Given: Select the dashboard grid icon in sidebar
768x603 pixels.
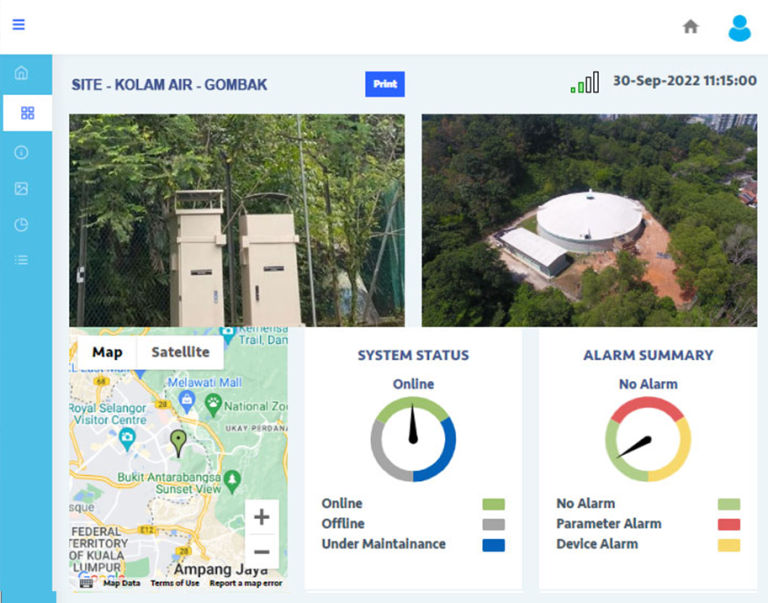Looking at the screenshot, I should (27, 113).
